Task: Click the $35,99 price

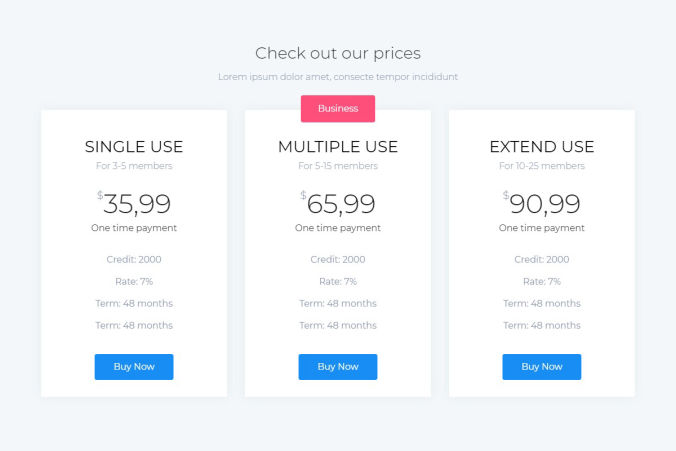Action: 136,204
